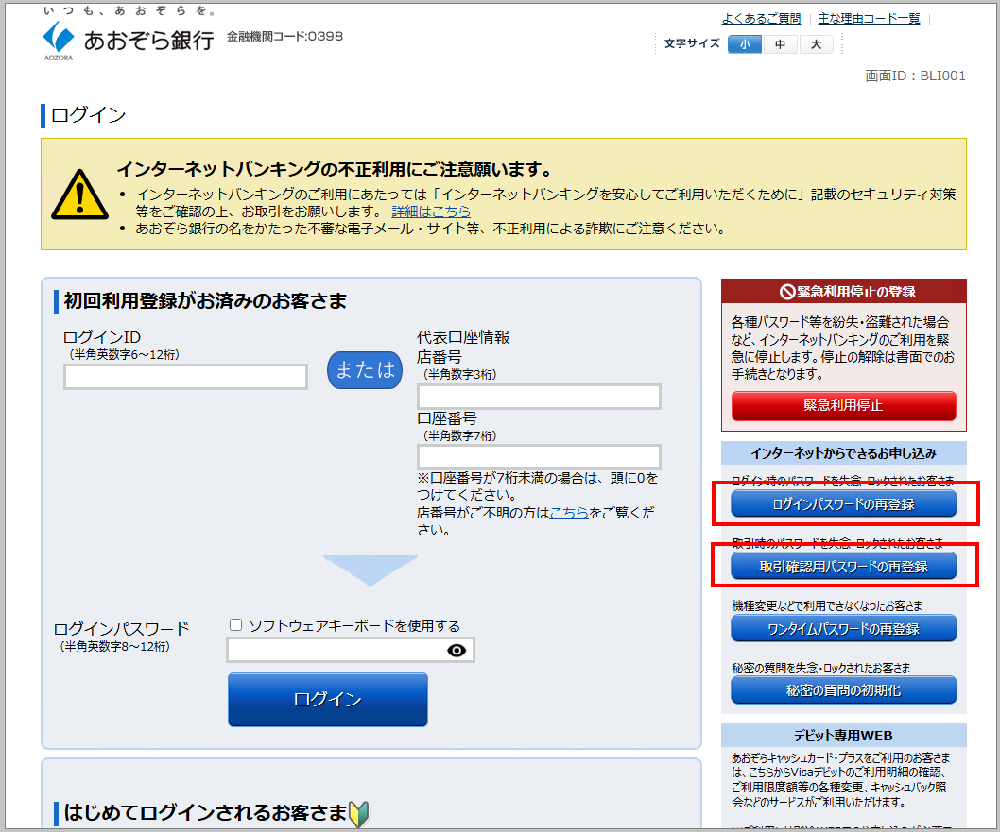Click ログインパスワードの再登録 button
Screen dimensions: 1000x832
(844, 504)
